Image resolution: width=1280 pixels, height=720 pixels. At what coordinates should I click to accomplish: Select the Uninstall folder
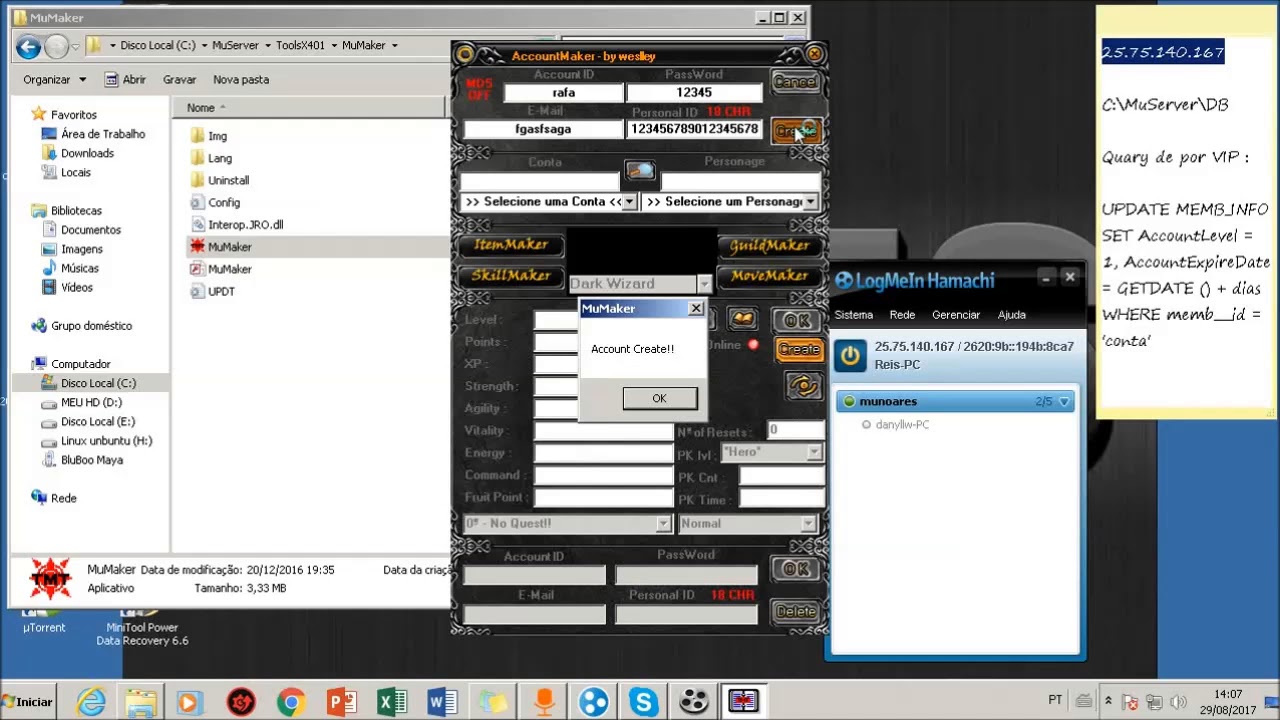[x=228, y=180]
